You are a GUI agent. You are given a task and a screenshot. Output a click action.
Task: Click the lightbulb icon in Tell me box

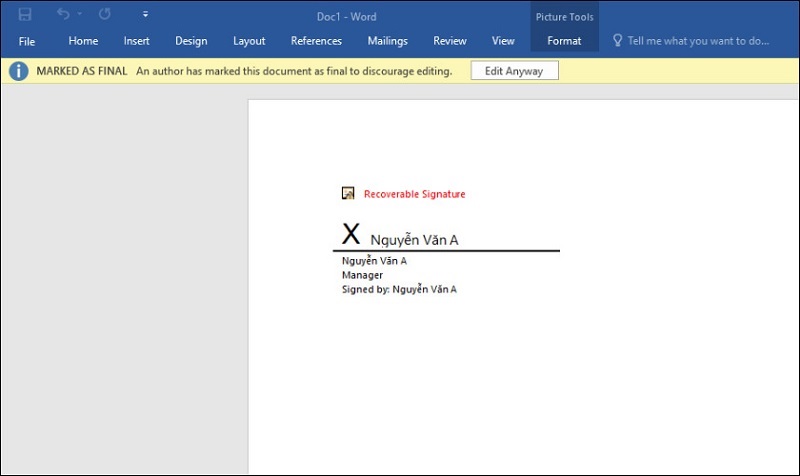click(618, 41)
